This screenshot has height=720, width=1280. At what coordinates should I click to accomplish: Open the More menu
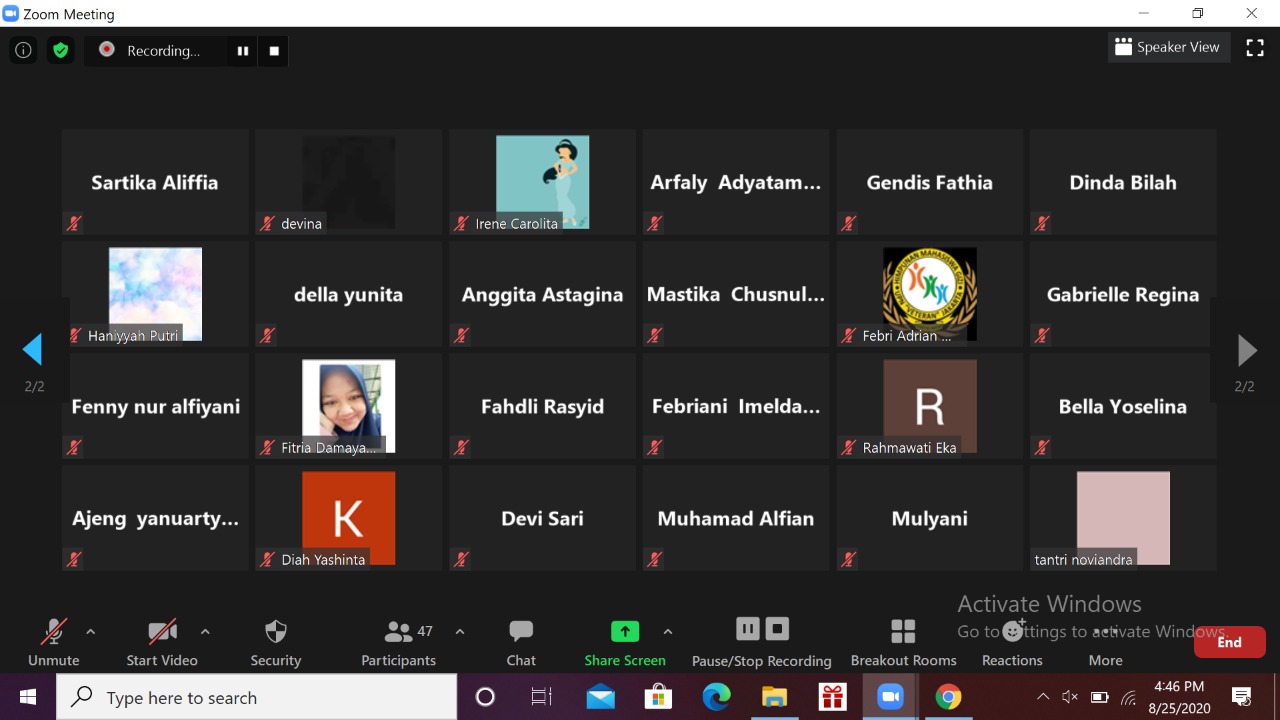(x=1105, y=642)
